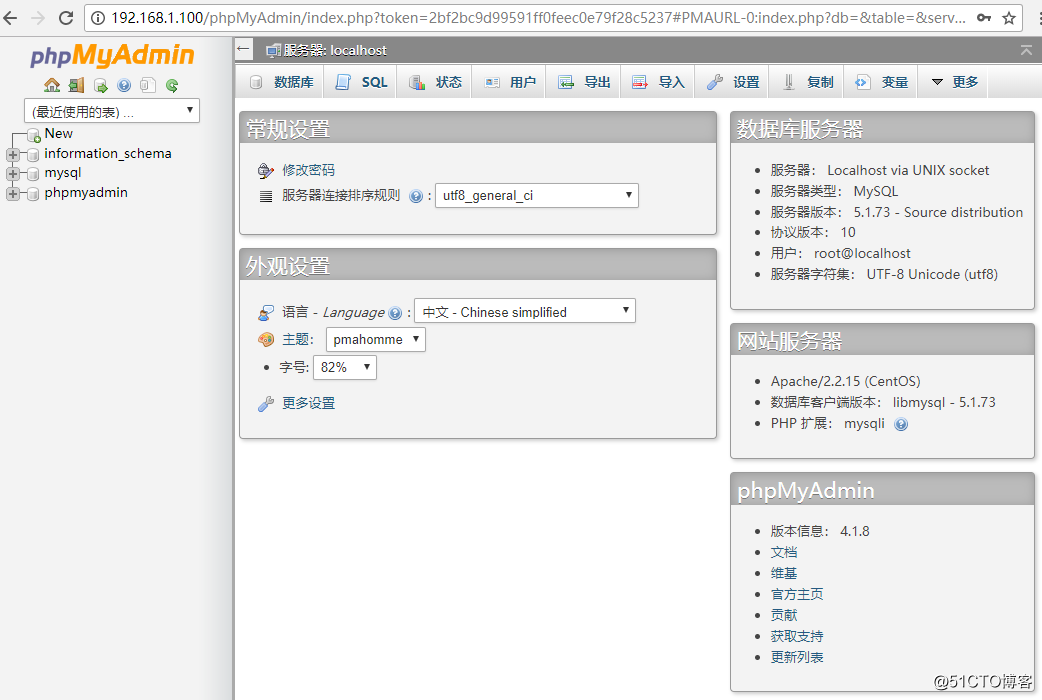
Task: Open the utf8_general_ci collation dropdown
Action: (x=537, y=195)
